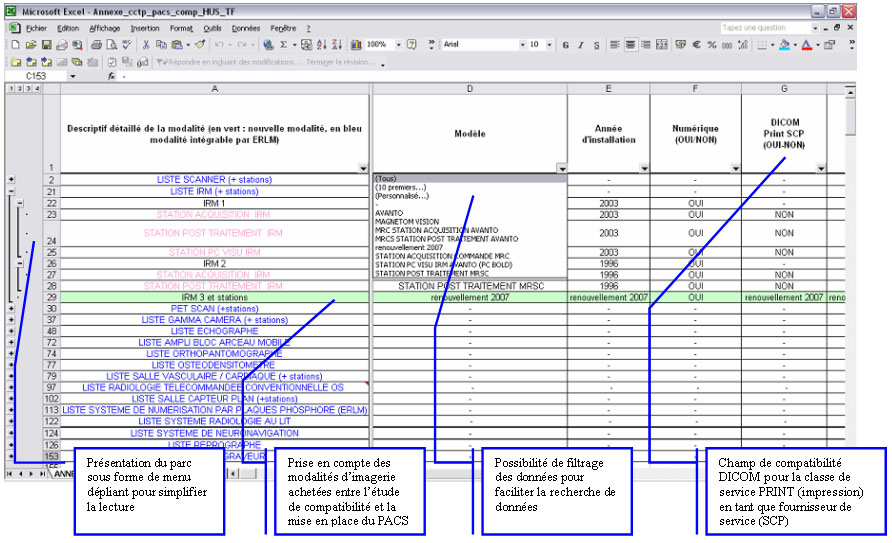Open the Données menu

pyautogui.click(x=246, y=28)
